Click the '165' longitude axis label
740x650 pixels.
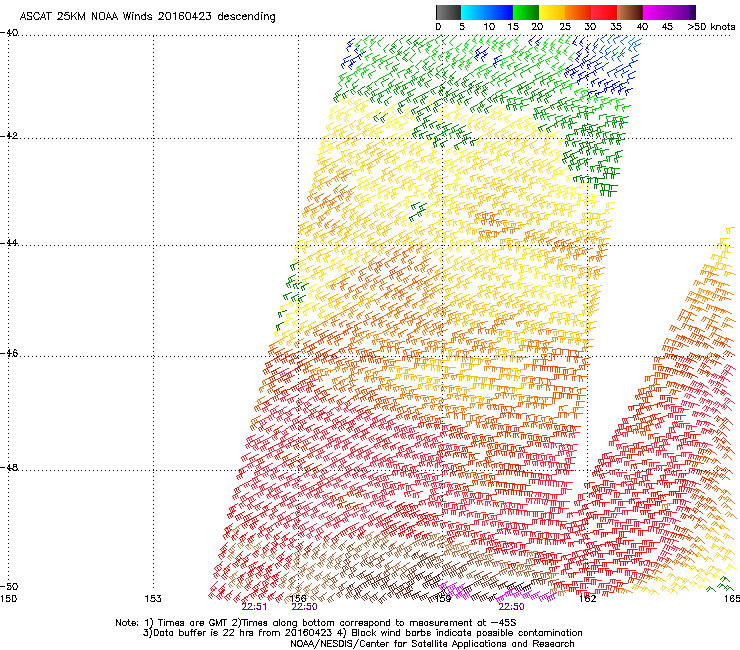732,599
